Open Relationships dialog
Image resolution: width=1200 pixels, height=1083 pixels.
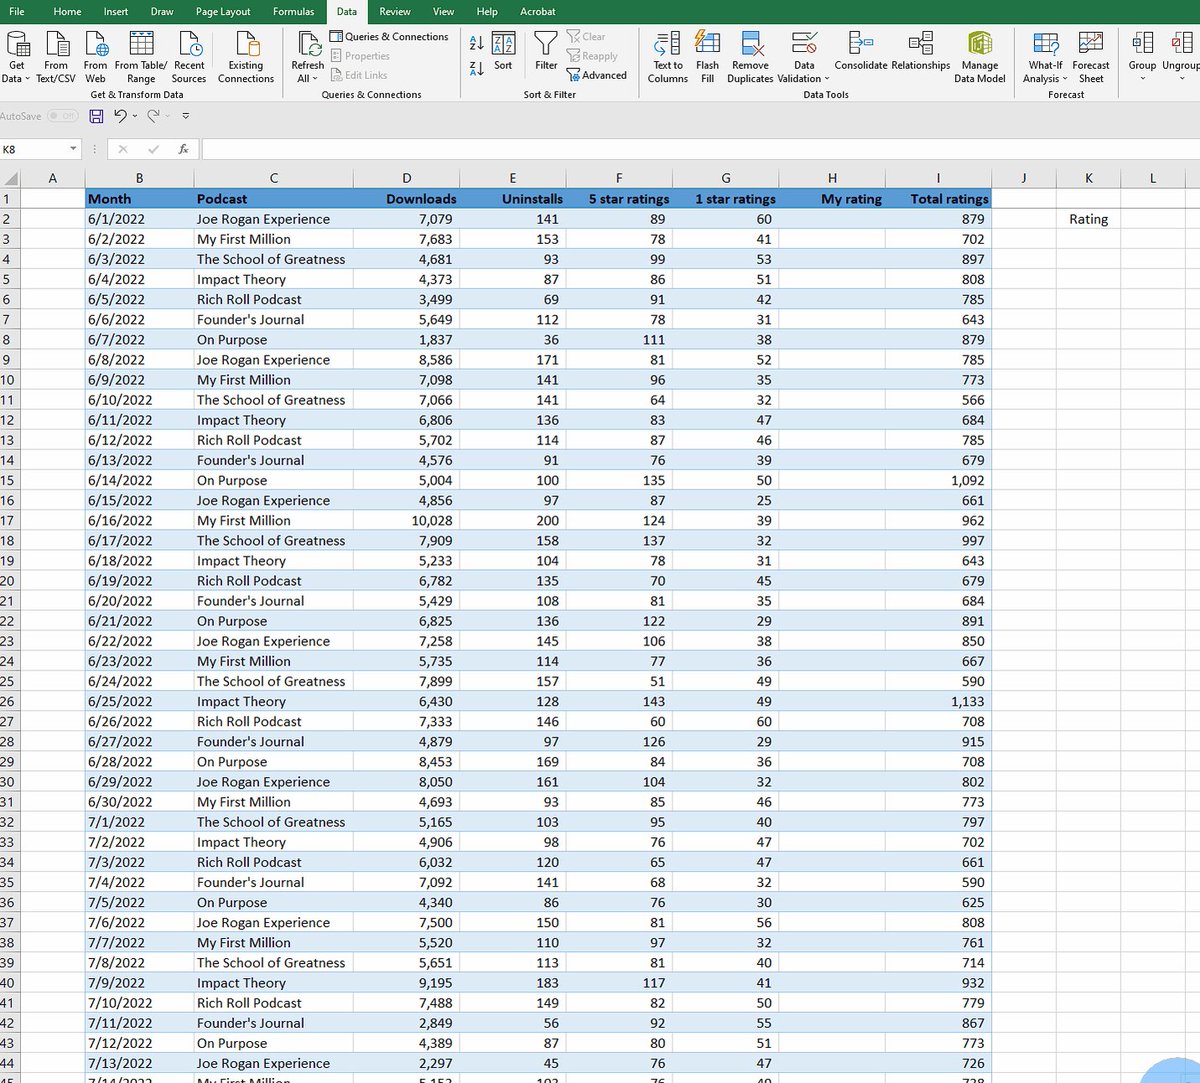click(921, 51)
